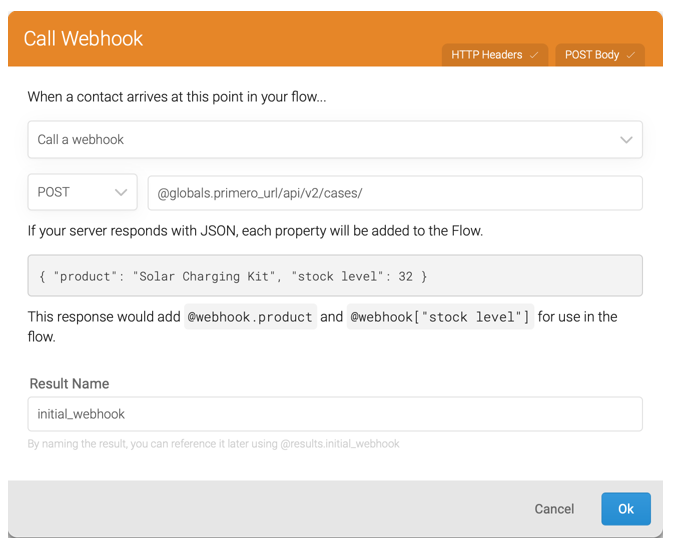Confirm with the Ok button
675x548 pixels.
(626, 509)
